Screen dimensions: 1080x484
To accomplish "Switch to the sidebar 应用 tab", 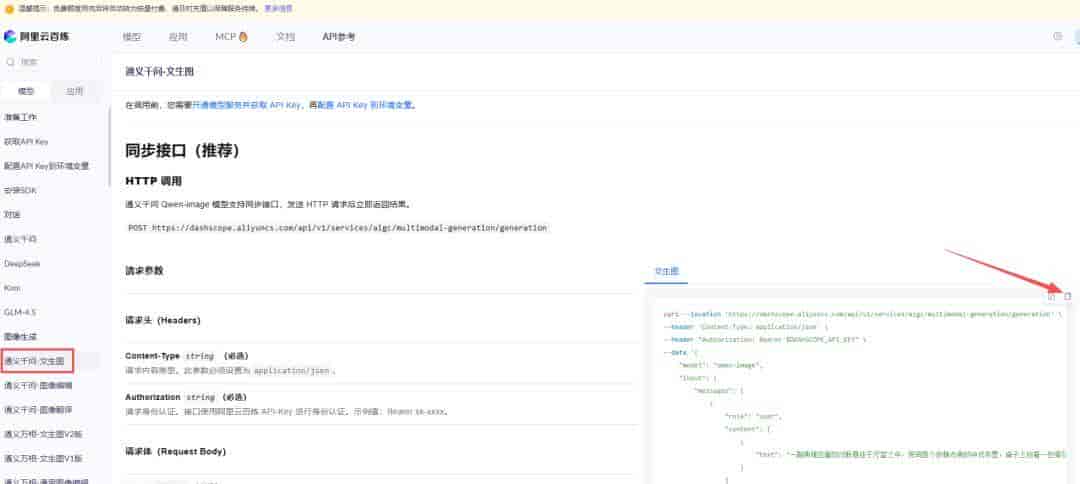I will 74,91.
